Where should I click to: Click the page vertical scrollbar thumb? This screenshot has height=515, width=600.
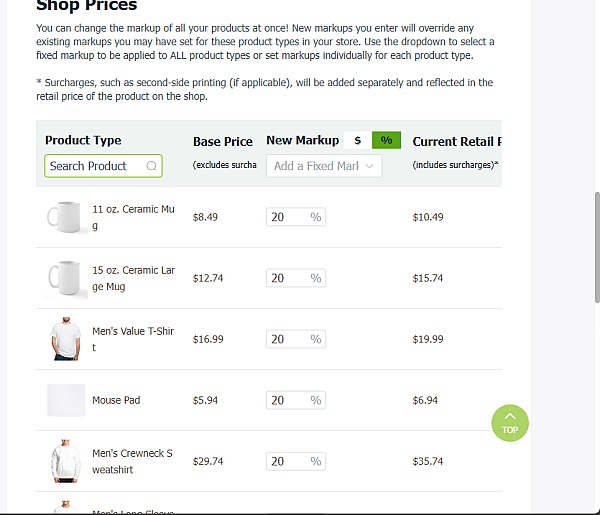coord(597,248)
